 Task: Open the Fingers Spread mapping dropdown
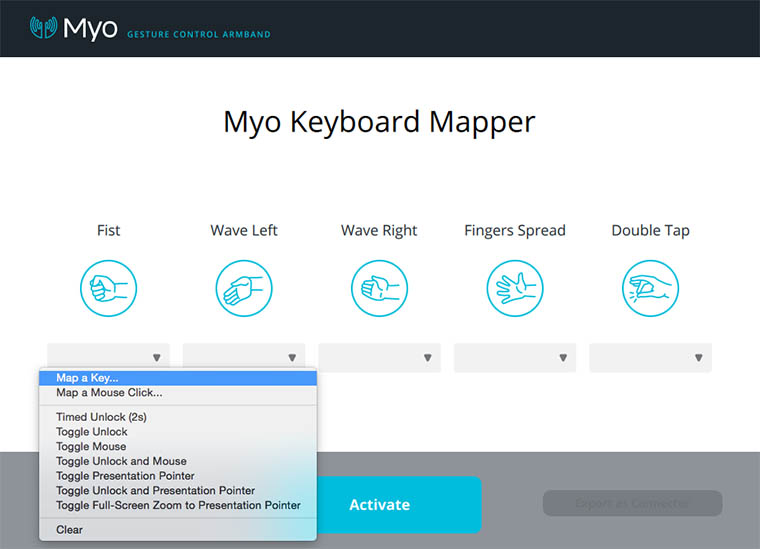tap(515, 358)
